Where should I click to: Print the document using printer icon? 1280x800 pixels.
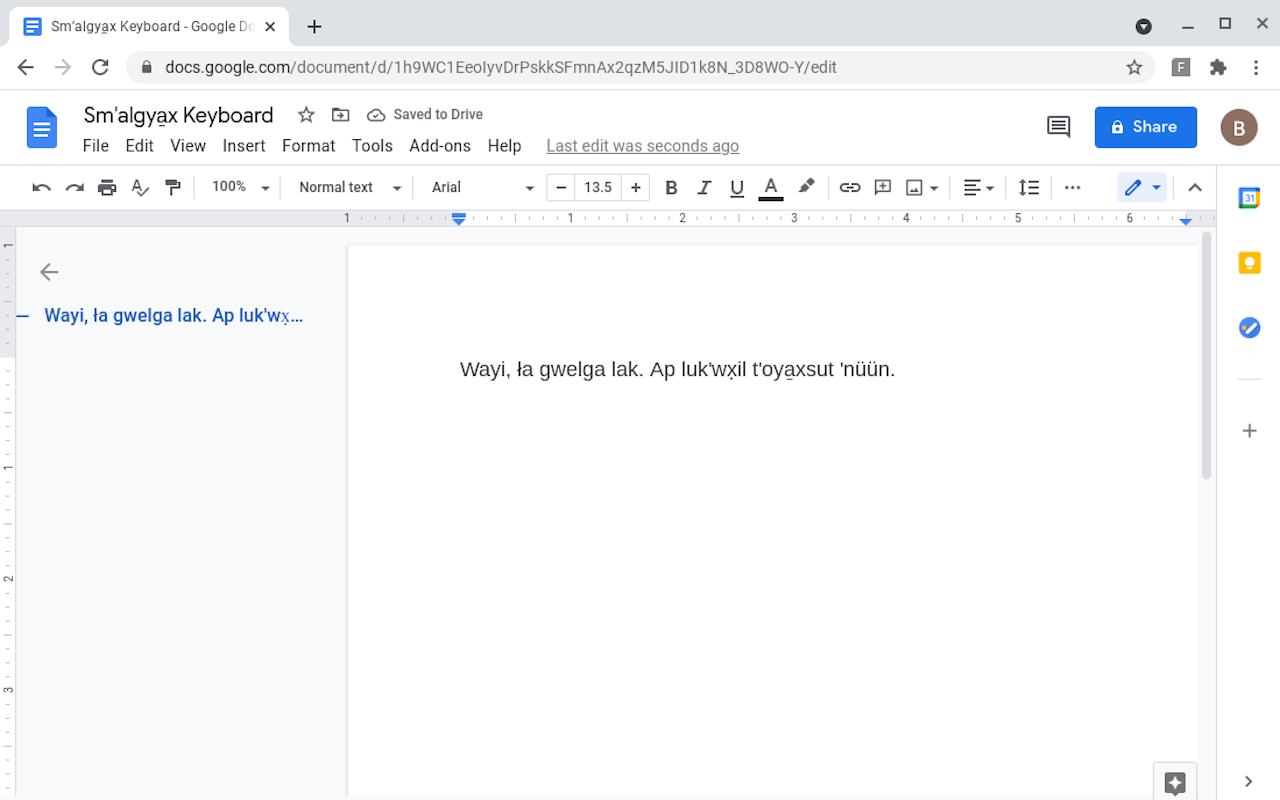(107, 187)
